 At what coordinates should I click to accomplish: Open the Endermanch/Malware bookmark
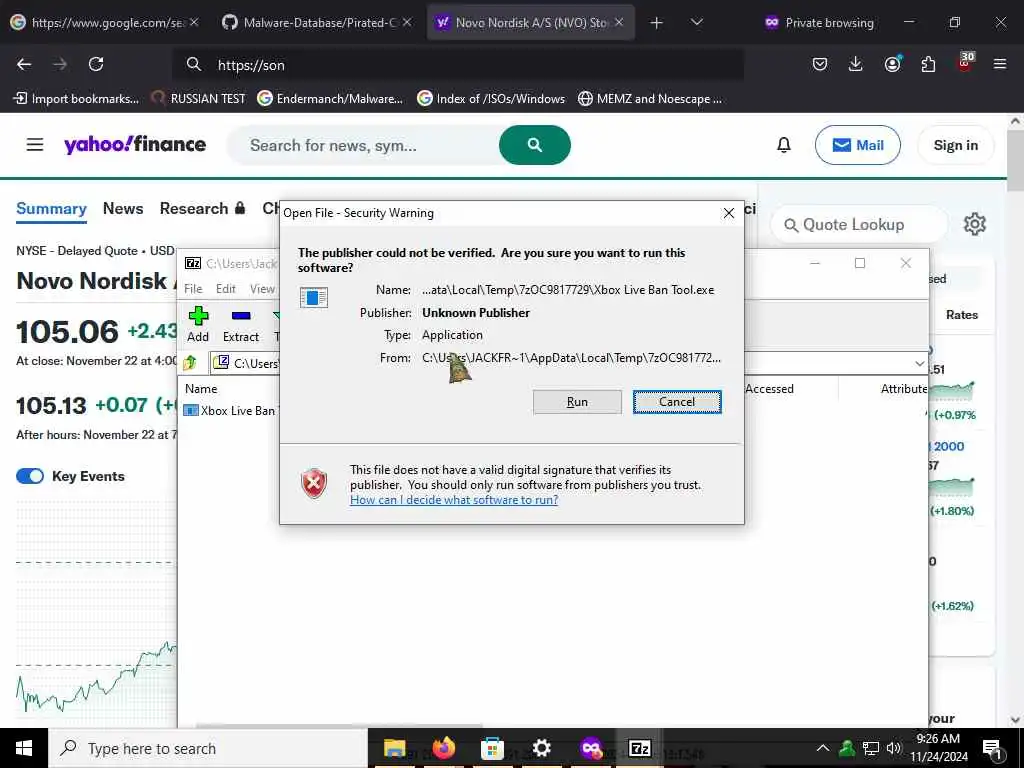[x=330, y=99]
